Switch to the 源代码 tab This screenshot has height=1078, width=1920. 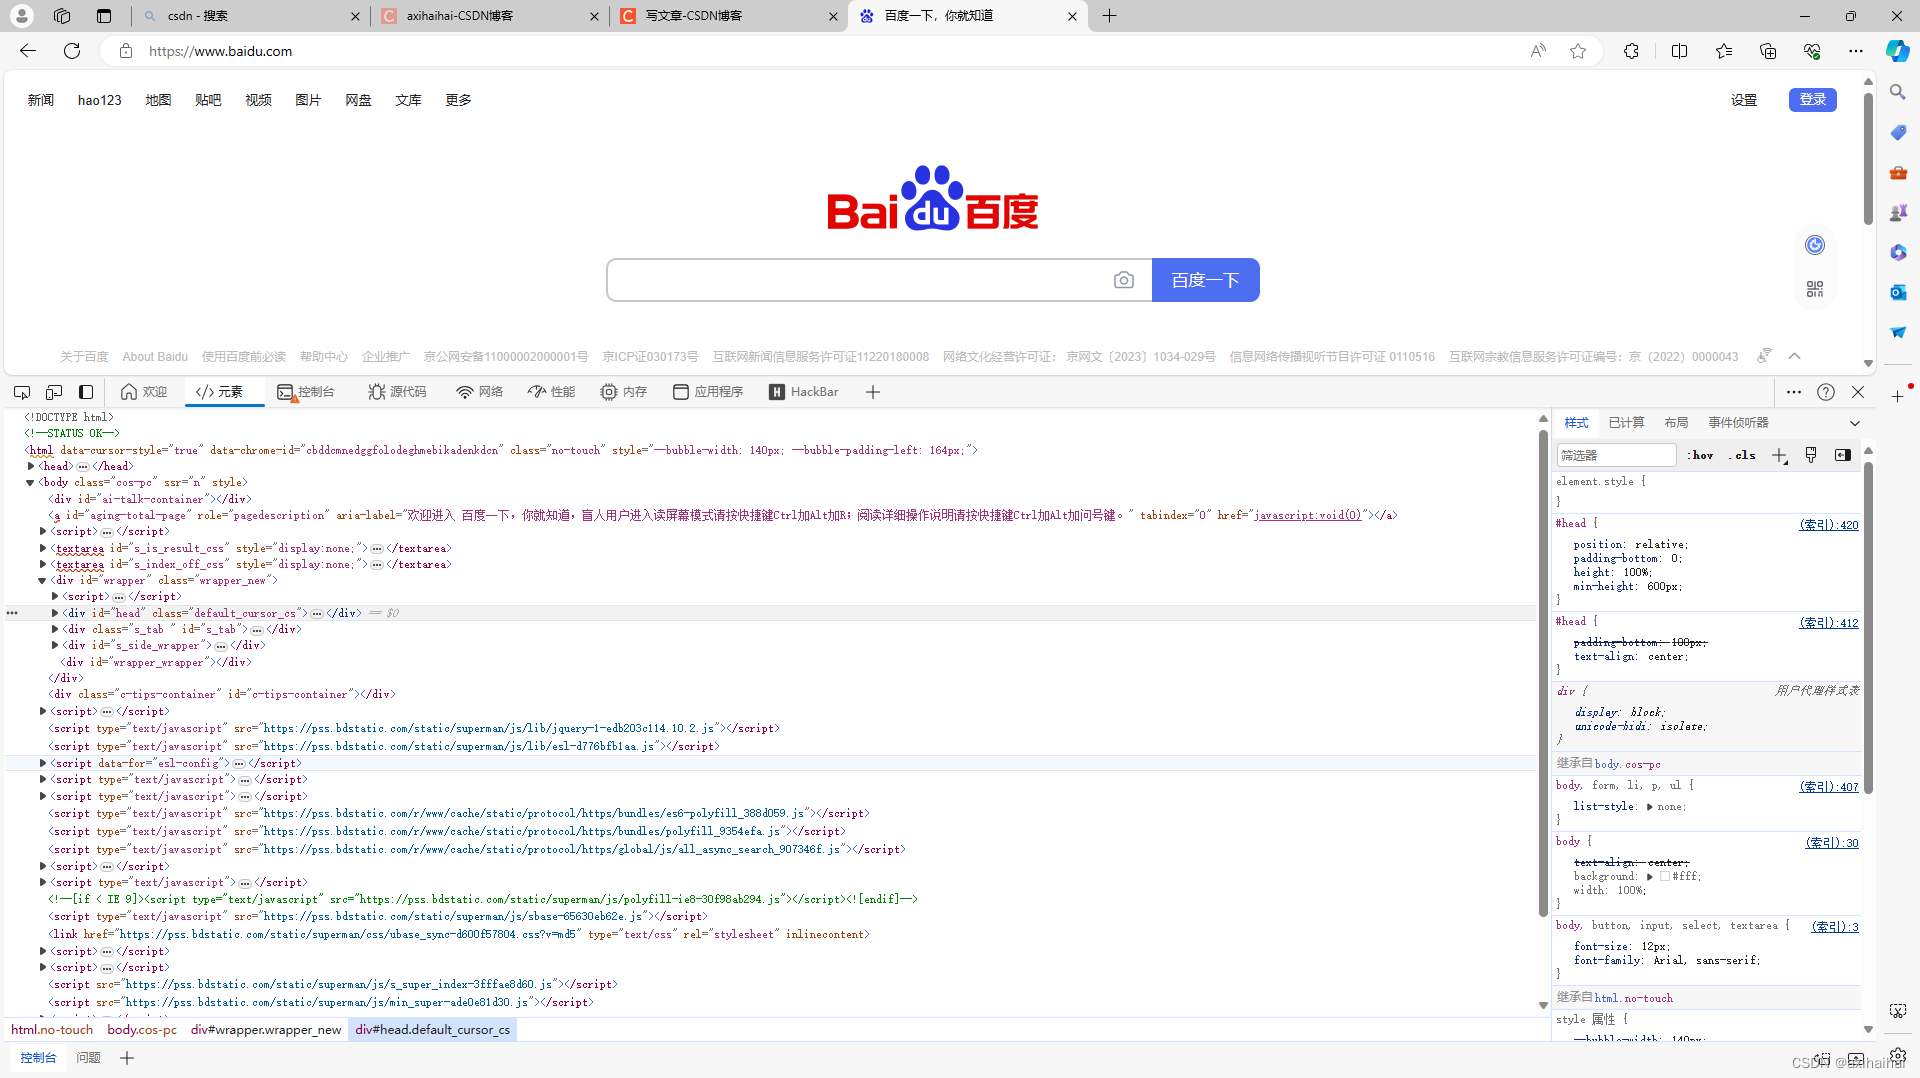click(397, 392)
